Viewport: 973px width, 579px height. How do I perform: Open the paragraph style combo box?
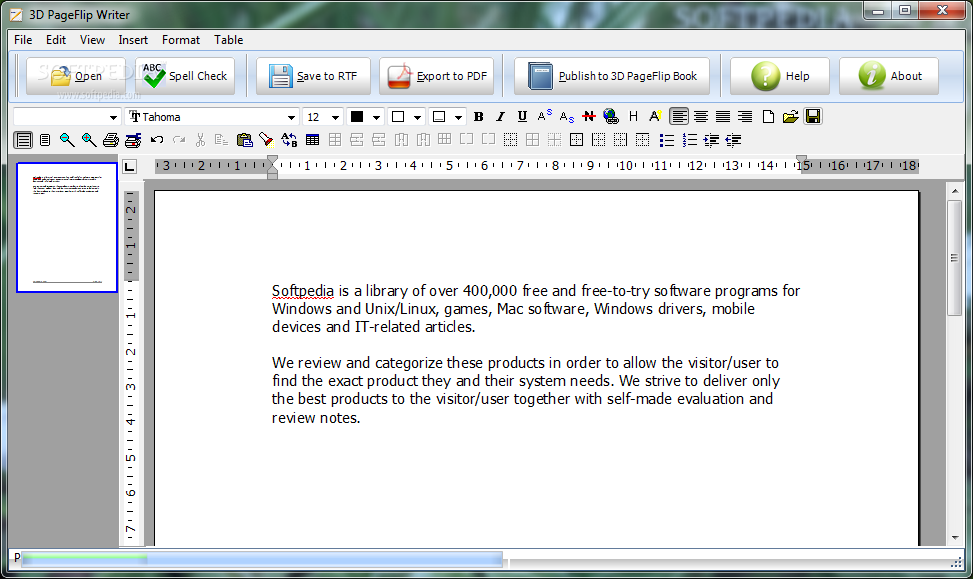pos(66,117)
